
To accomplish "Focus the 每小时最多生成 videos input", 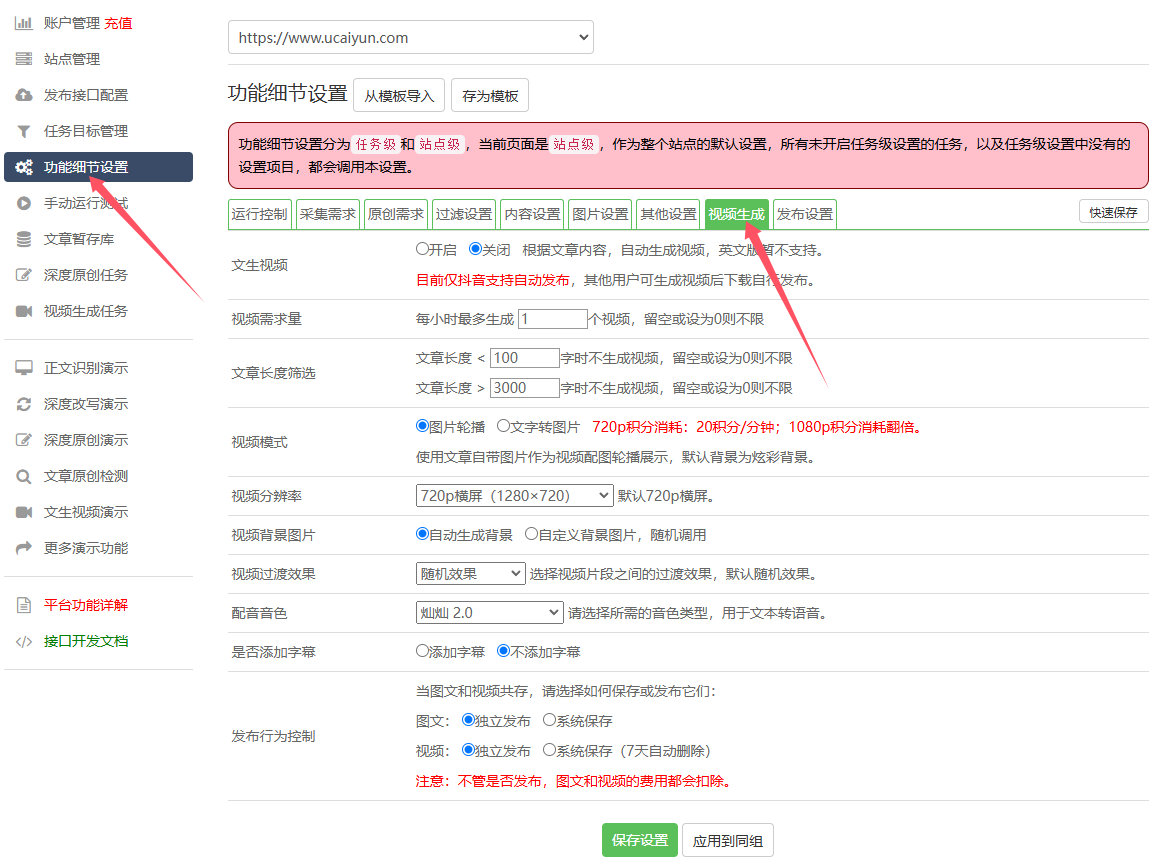I will tap(553, 319).
